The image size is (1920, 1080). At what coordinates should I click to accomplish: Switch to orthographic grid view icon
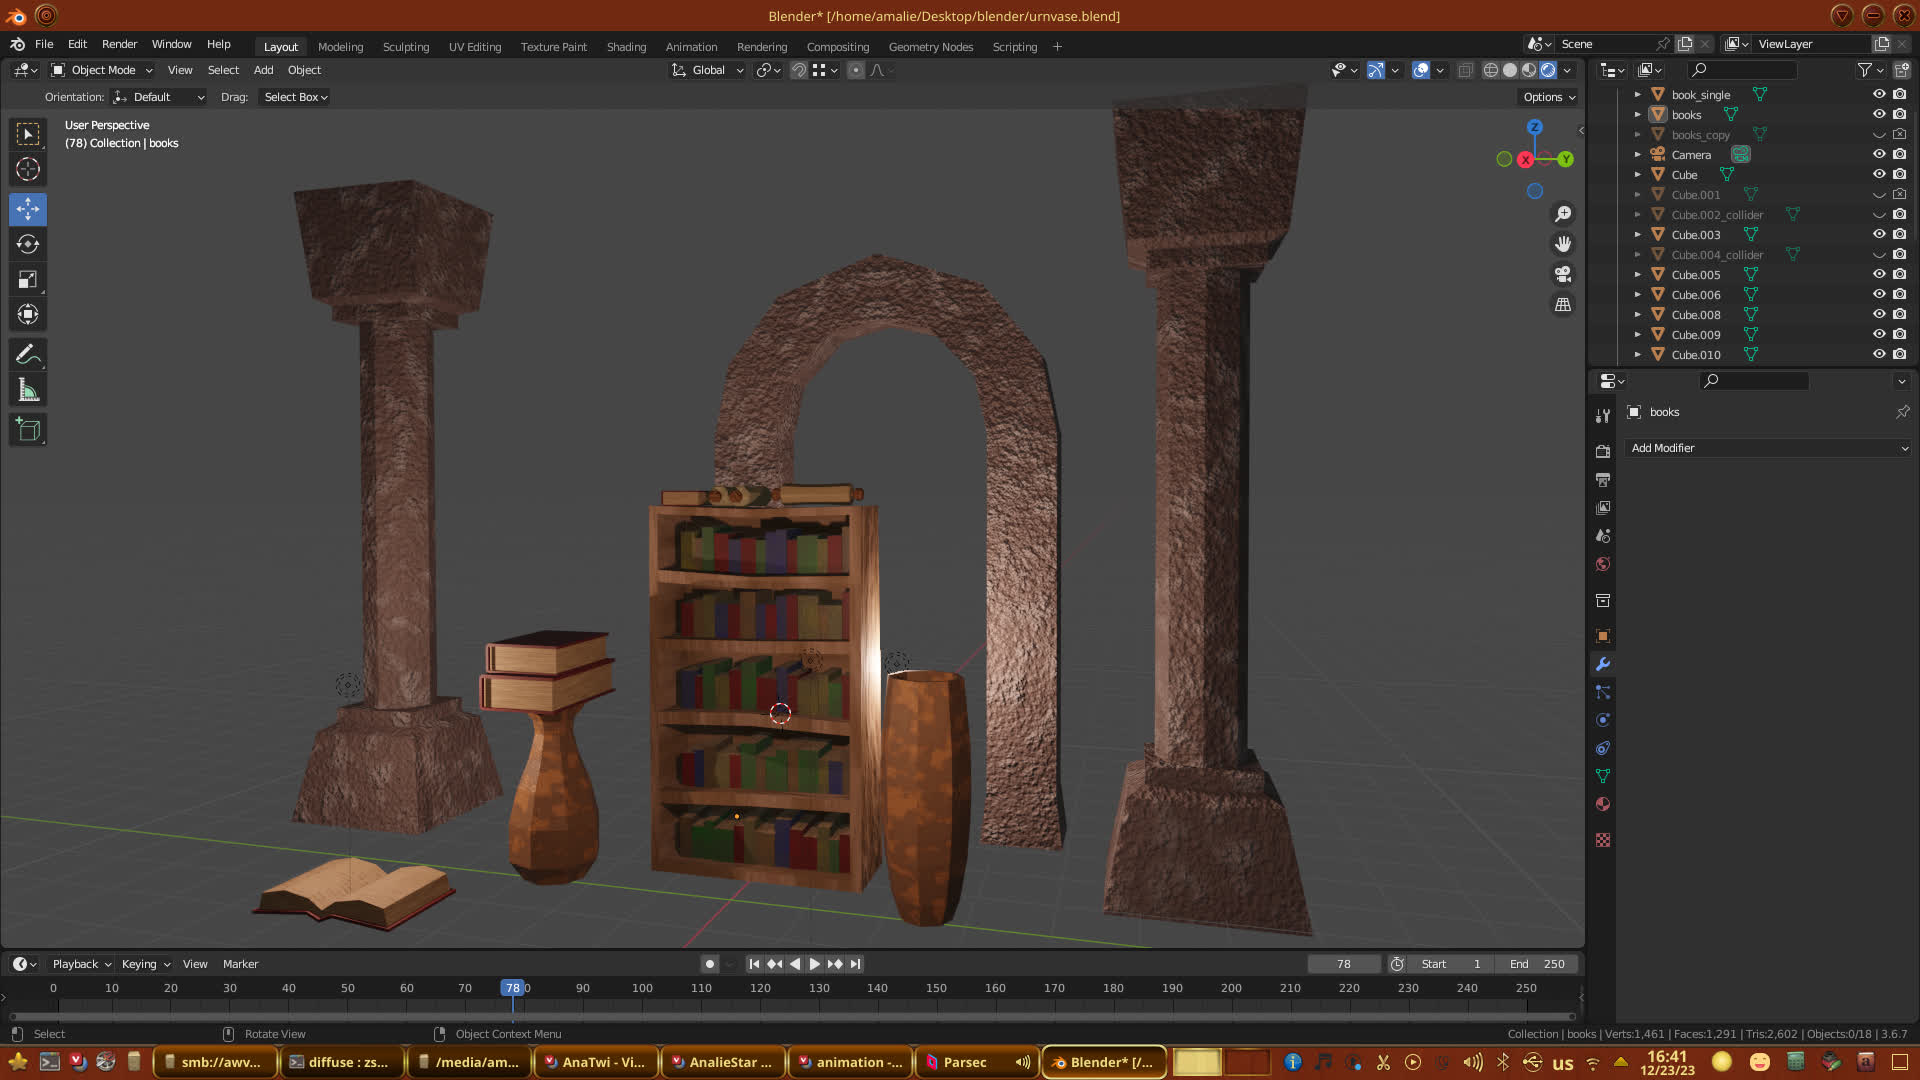(x=1563, y=304)
